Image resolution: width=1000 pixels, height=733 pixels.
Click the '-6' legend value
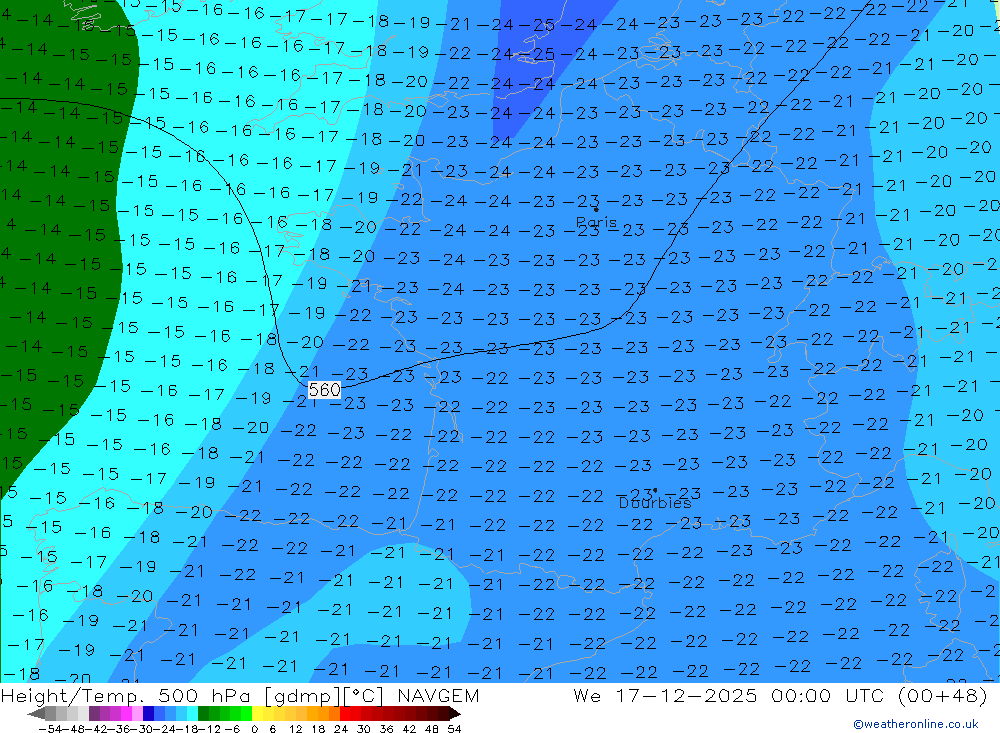coord(232,729)
